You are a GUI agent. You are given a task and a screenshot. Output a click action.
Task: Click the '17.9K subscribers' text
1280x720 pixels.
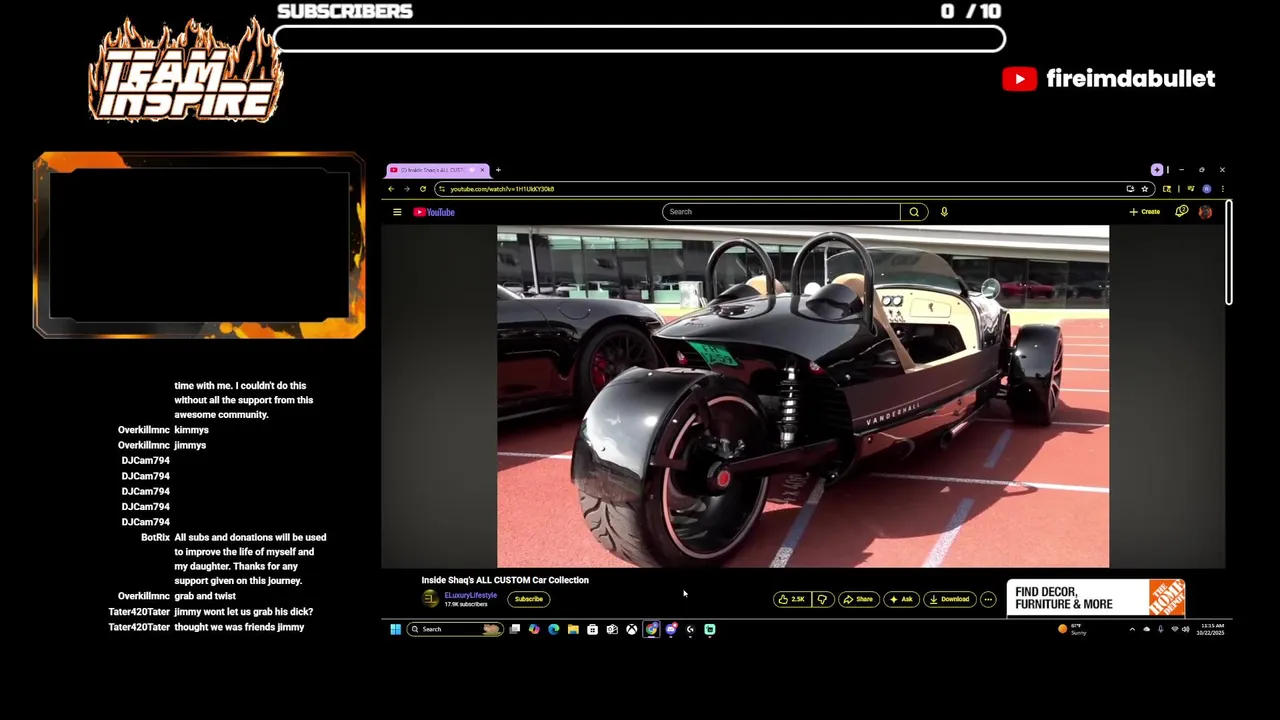(466, 605)
